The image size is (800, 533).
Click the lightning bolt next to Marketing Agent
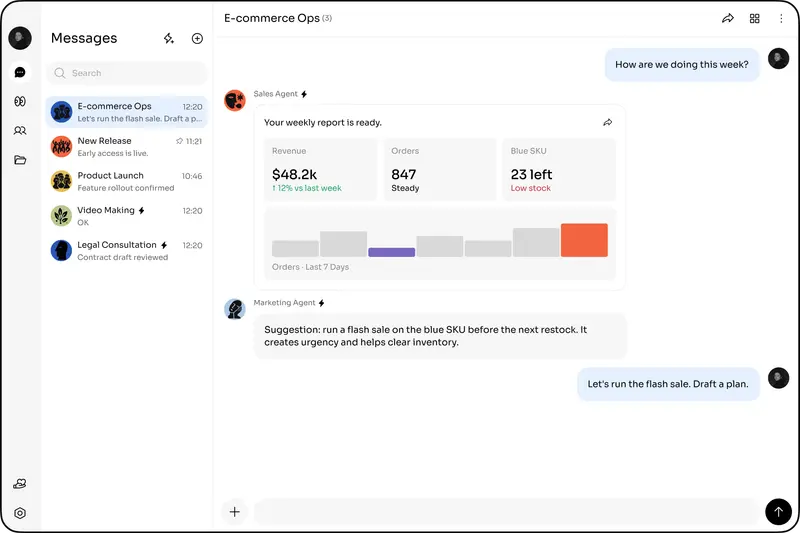click(x=321, y=302)
